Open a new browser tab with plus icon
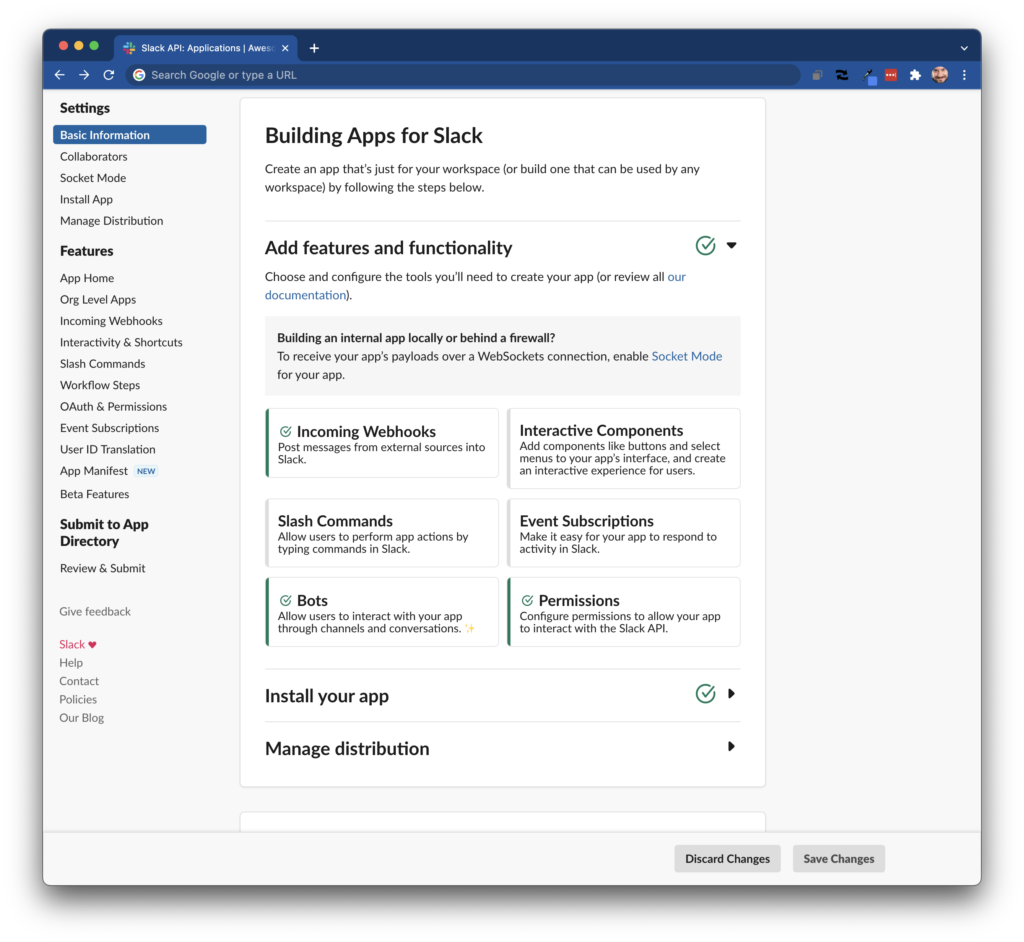This screenshot has height=942, width=1024. [x=314, y=48]
